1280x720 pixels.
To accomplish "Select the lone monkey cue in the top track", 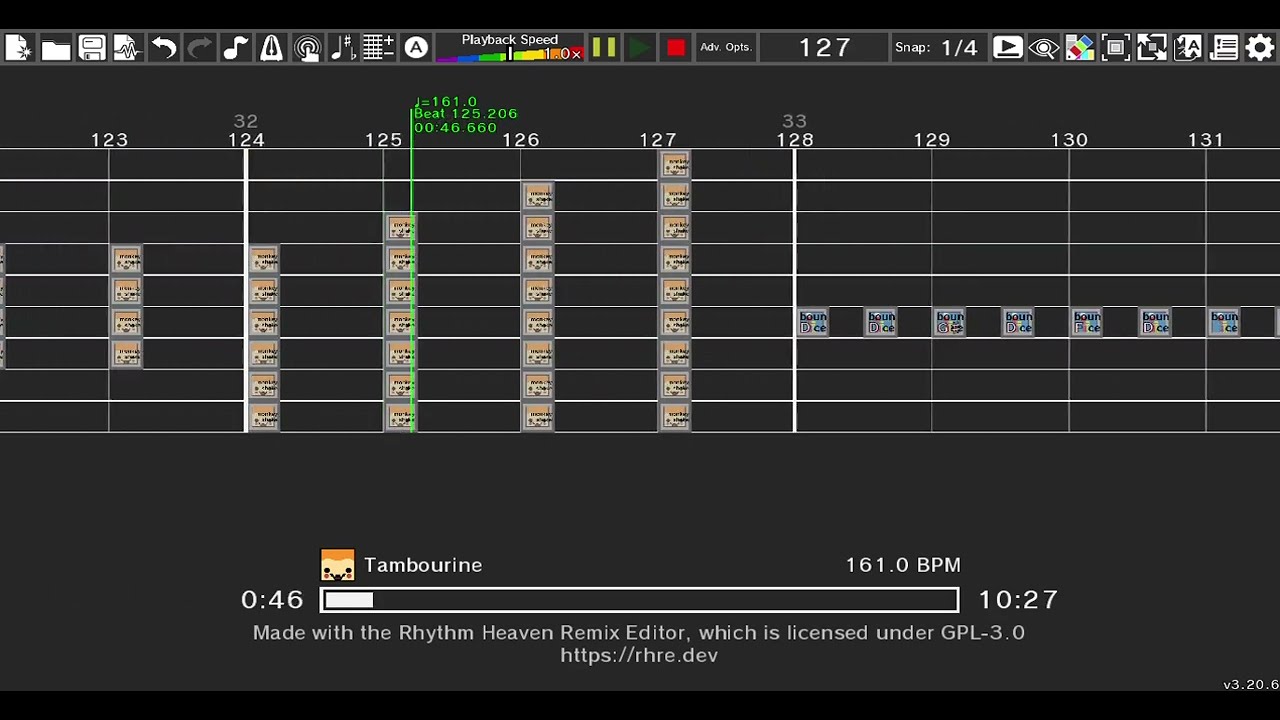I will click(x=675, y=164).
